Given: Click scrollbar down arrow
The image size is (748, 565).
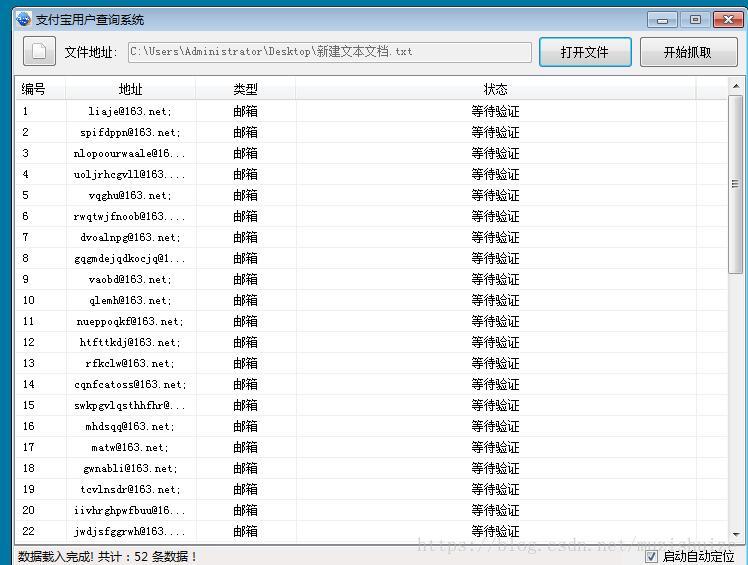Looking at the screenshot, I should (x=736, y=534).
